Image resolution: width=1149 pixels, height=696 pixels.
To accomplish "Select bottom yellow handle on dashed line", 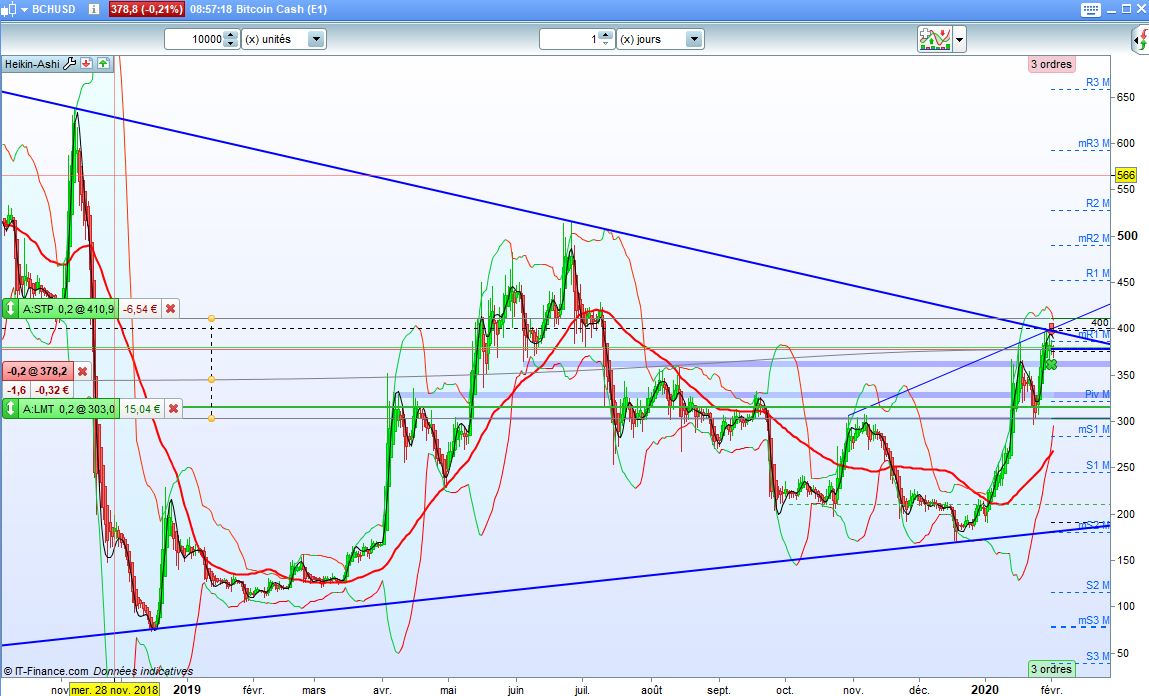I will point(212,418).
